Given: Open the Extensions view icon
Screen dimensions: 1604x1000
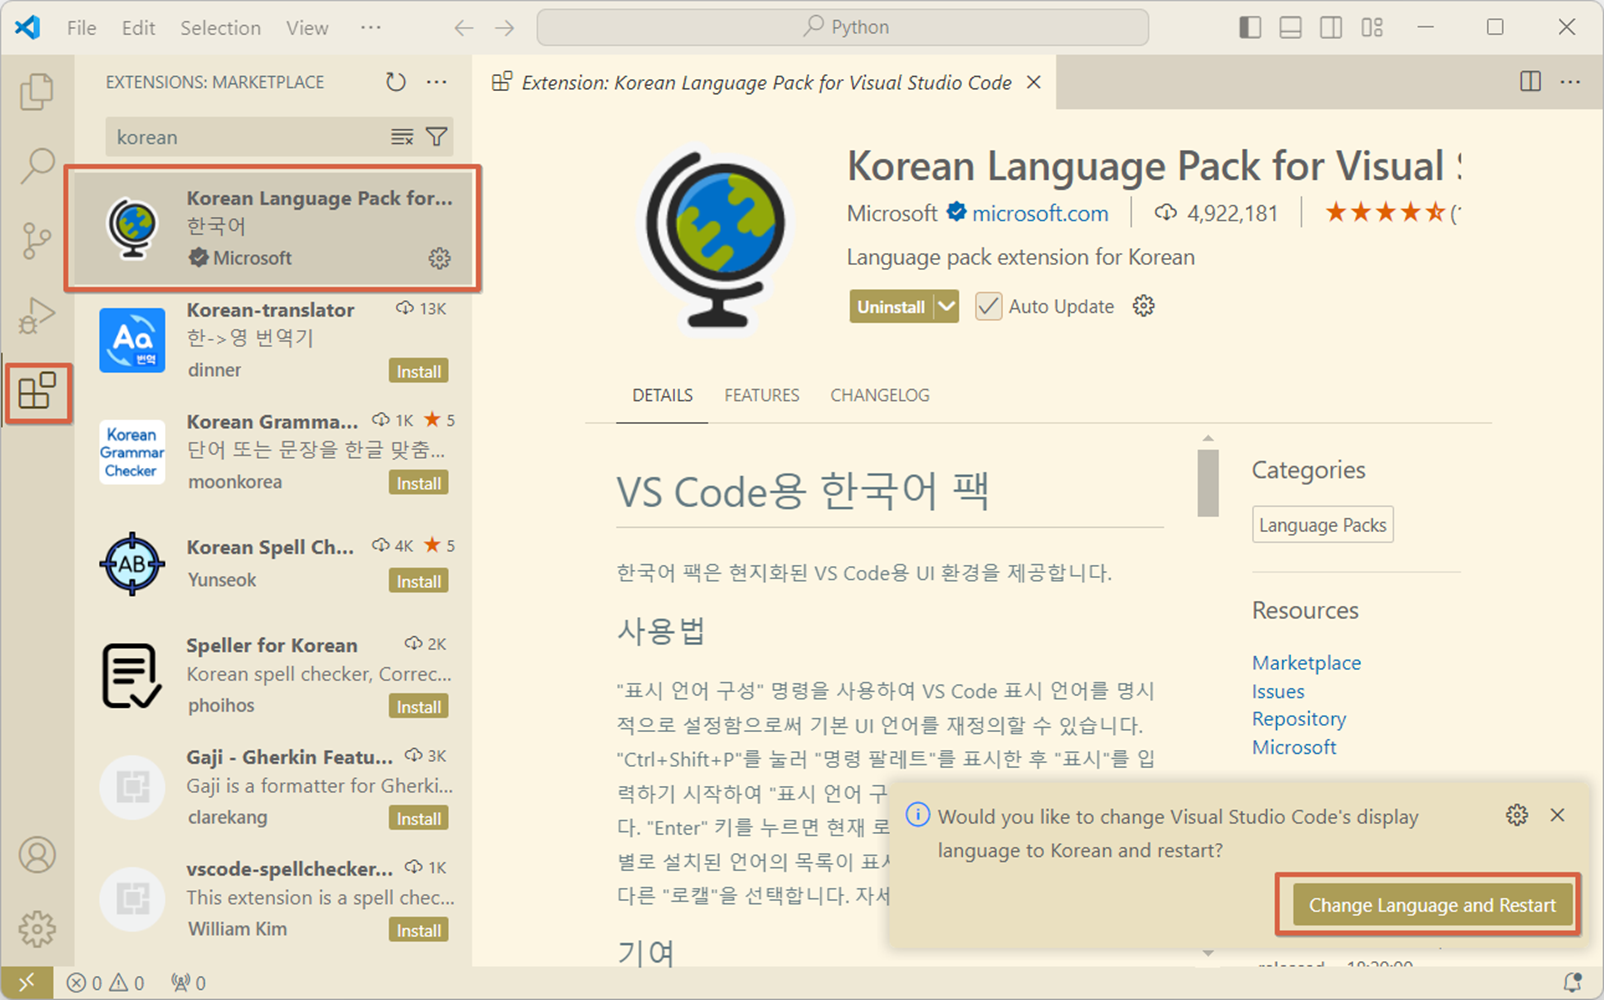Looking at the screenshot, I should (x=37, y=391).
